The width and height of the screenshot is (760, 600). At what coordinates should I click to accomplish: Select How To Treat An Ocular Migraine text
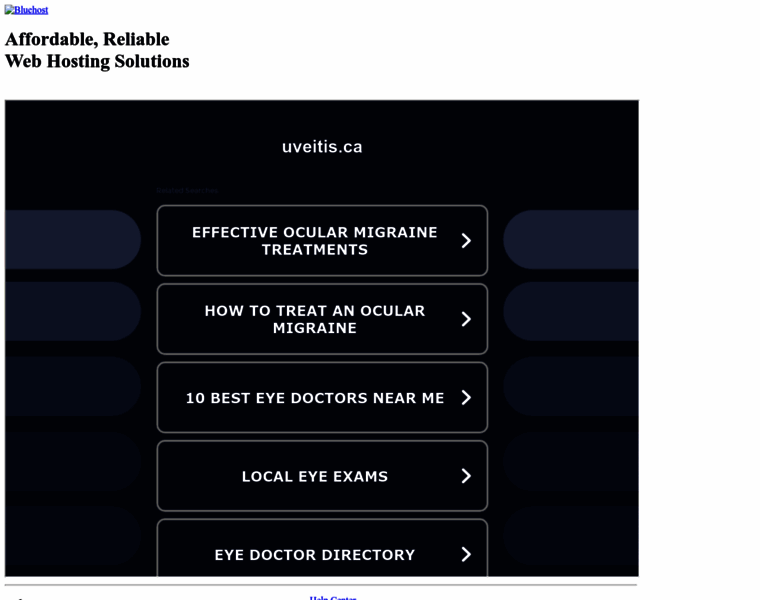(314, 319)
